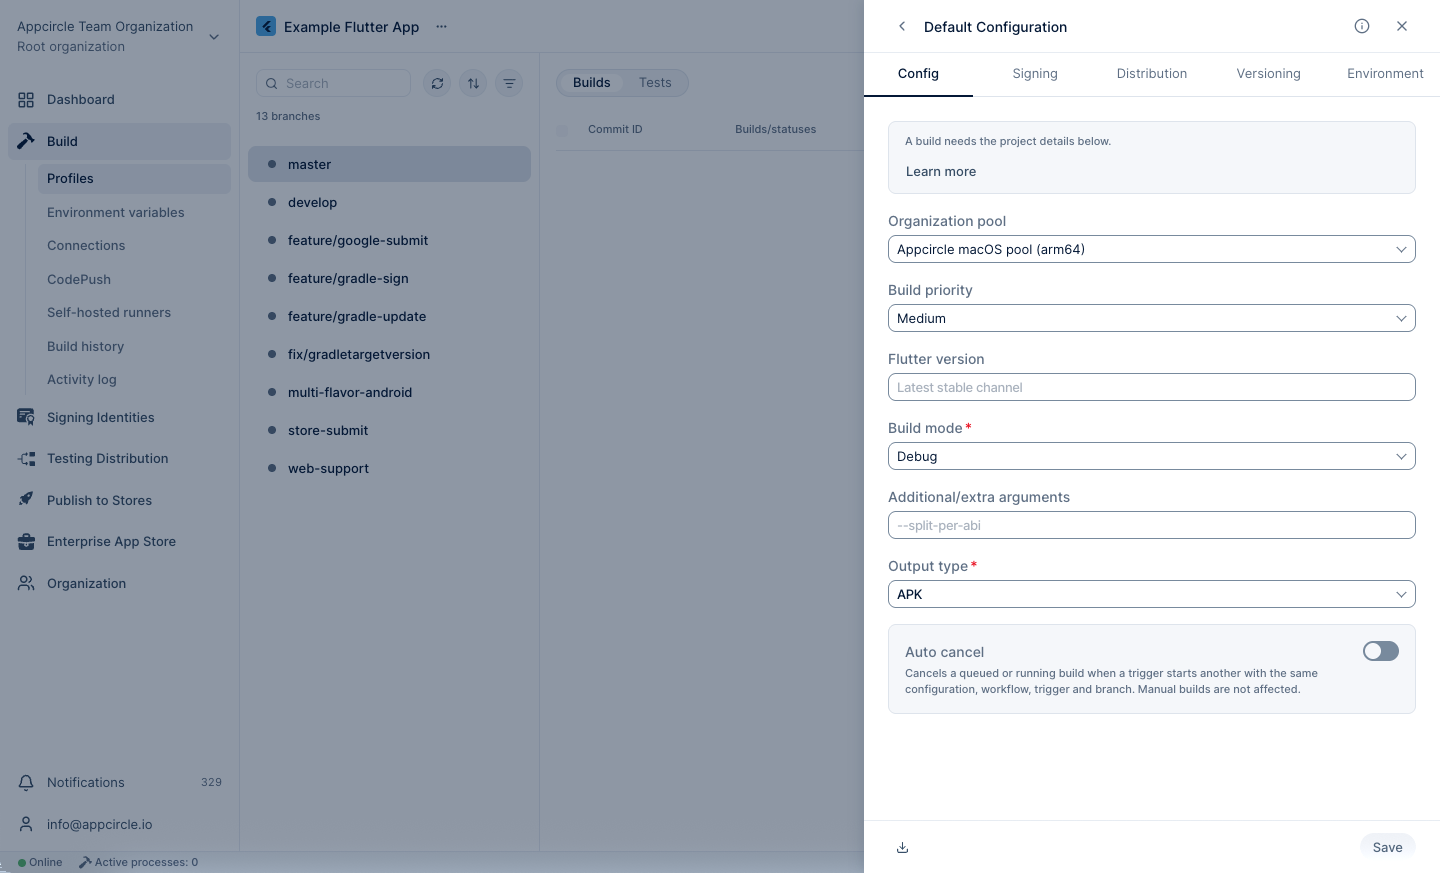
Task: Switch to the Distribution tab
Action: (x=1152, y=74)
